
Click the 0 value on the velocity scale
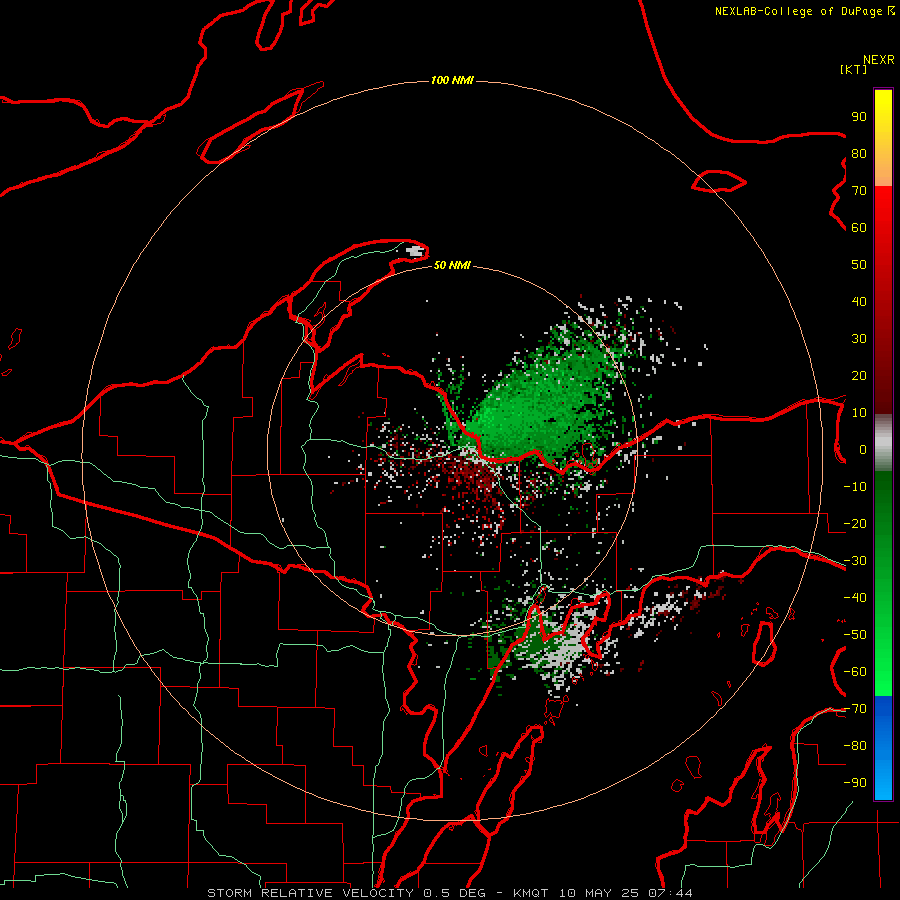[863, 449]
